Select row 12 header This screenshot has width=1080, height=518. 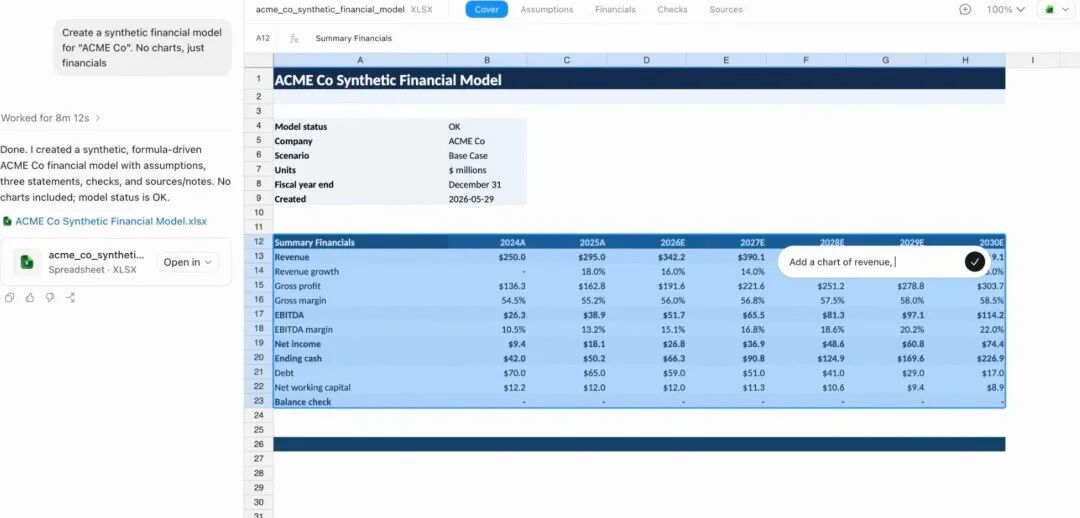click(259, 242)
